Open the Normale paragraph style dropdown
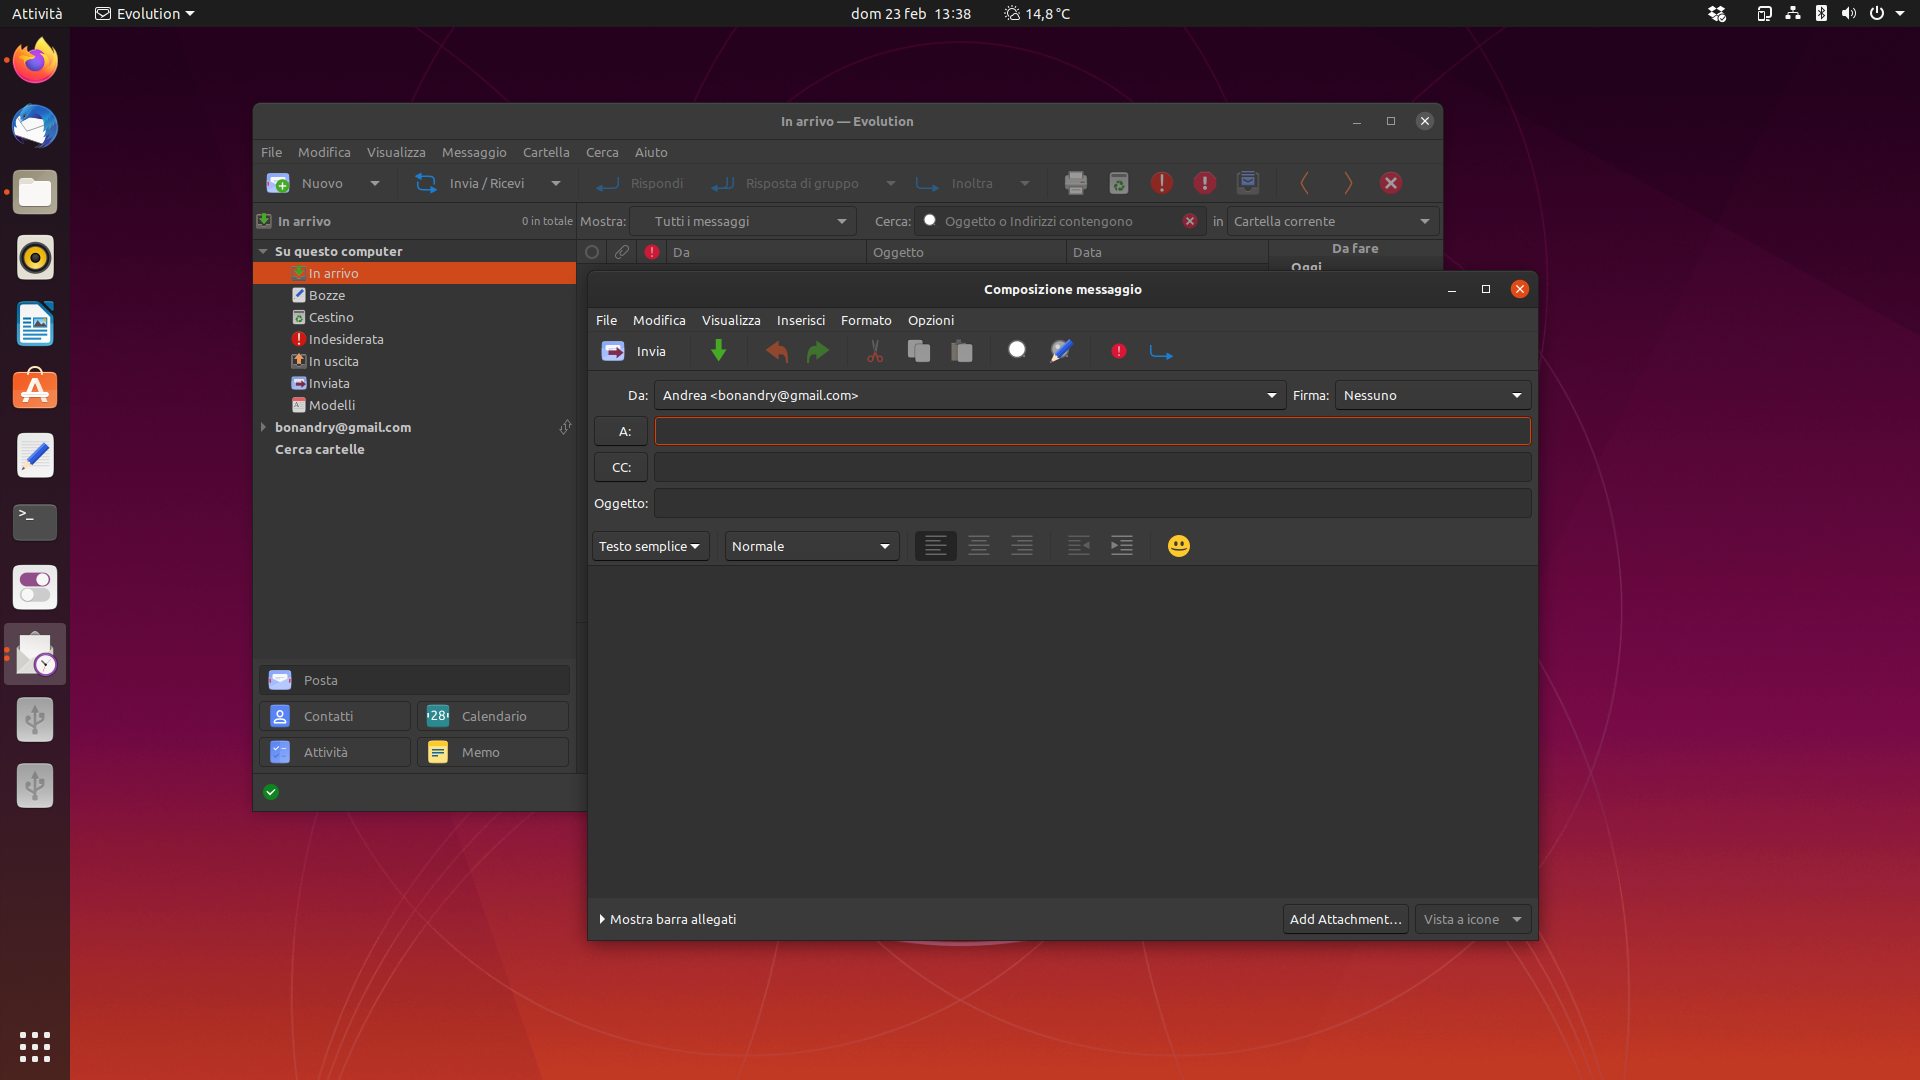The width and height of the screenshot is (1920, 1080). tap(811, 546)
